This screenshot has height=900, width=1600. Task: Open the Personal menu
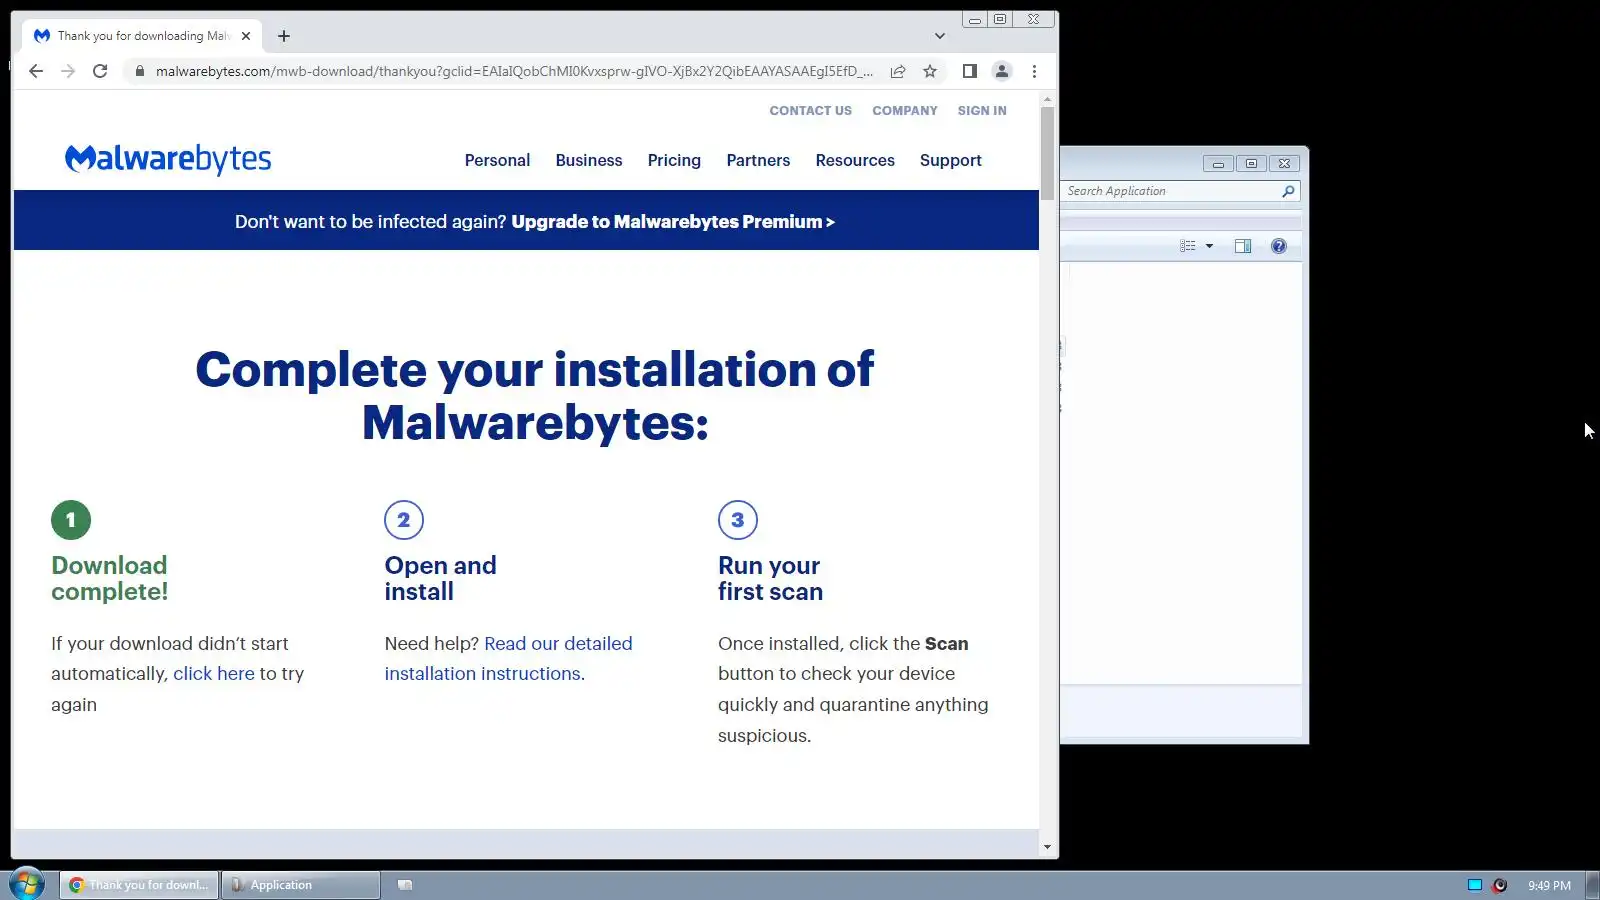click(x=497, y=160)
